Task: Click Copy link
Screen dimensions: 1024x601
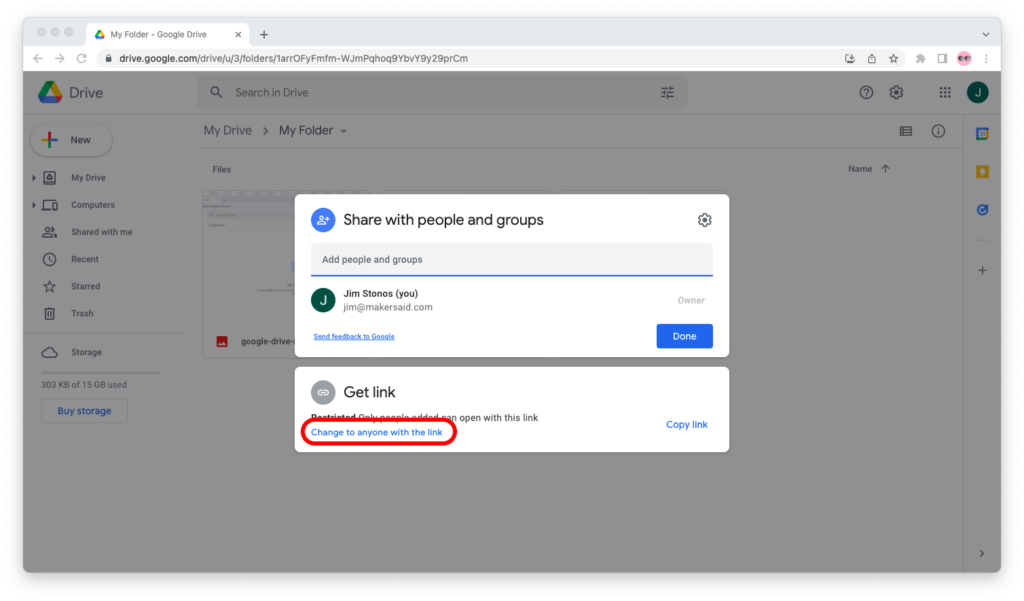Action: (686, 425)
